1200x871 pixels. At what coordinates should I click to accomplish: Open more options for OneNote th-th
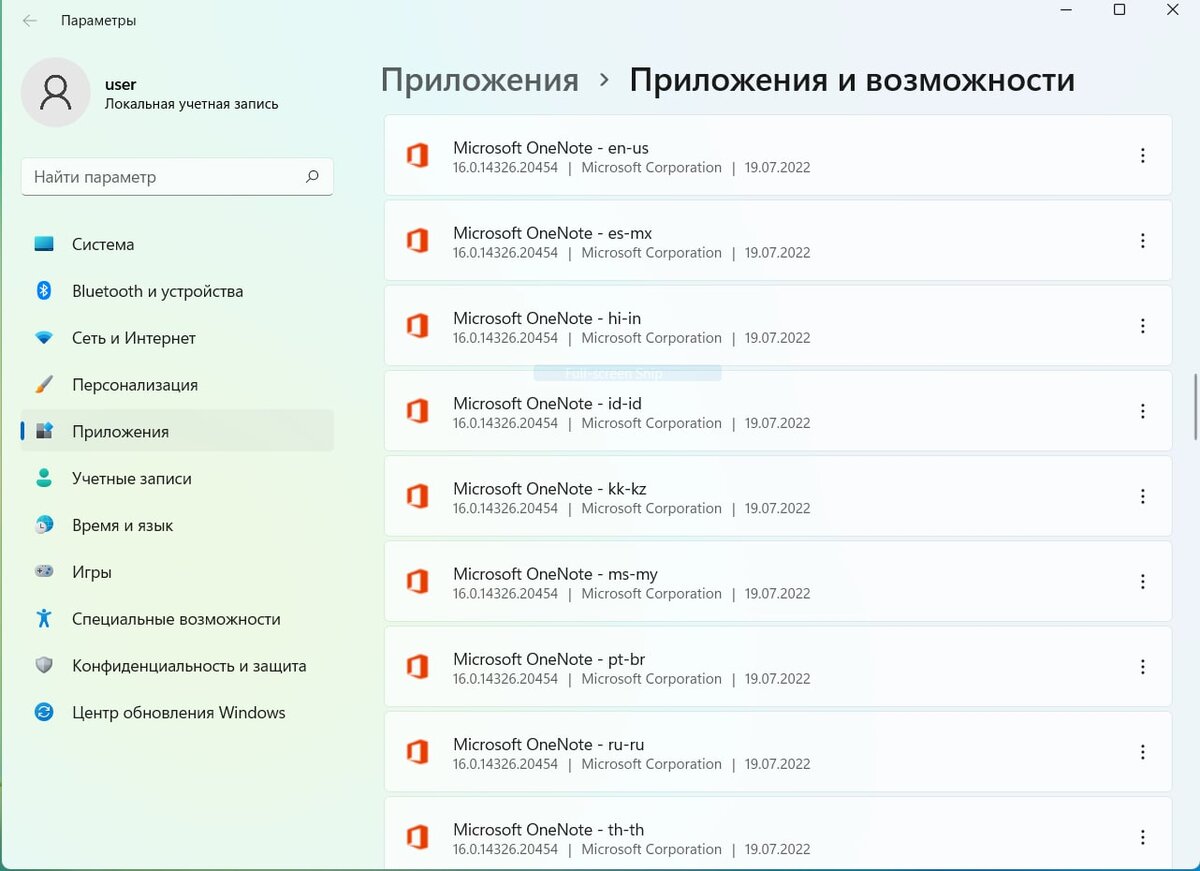coord(1143,837)
